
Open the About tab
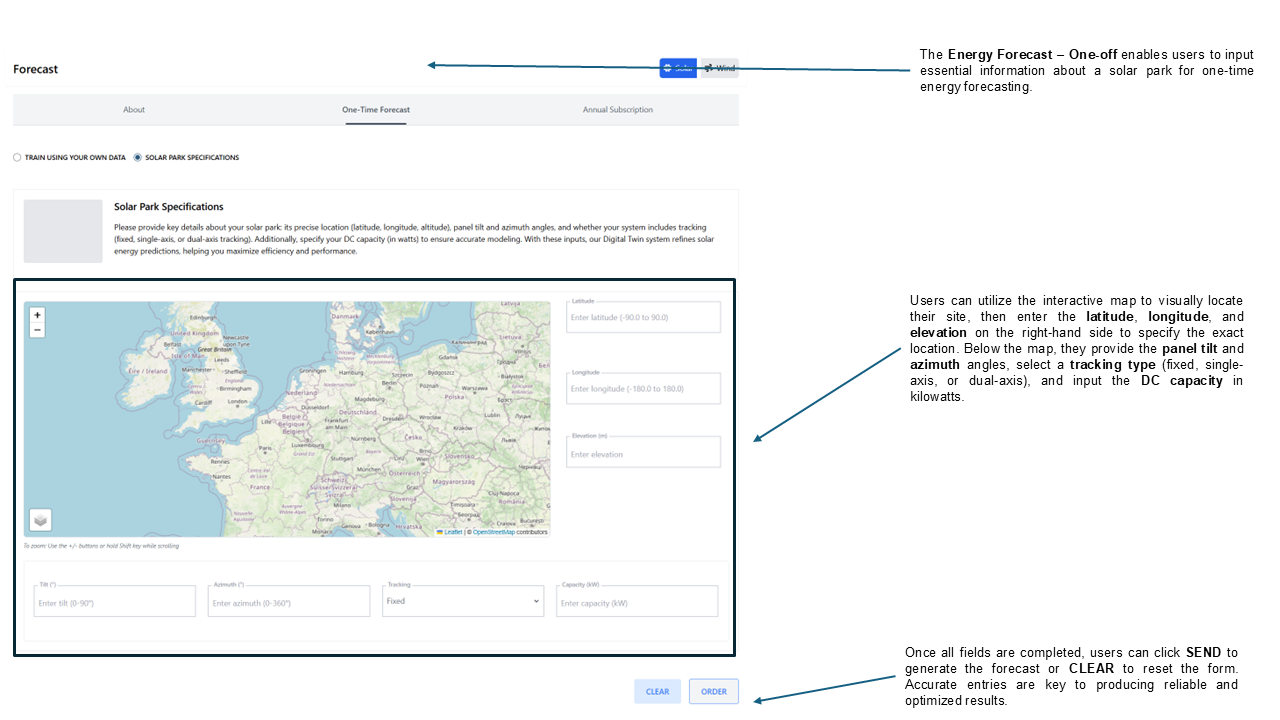(134, 110)
